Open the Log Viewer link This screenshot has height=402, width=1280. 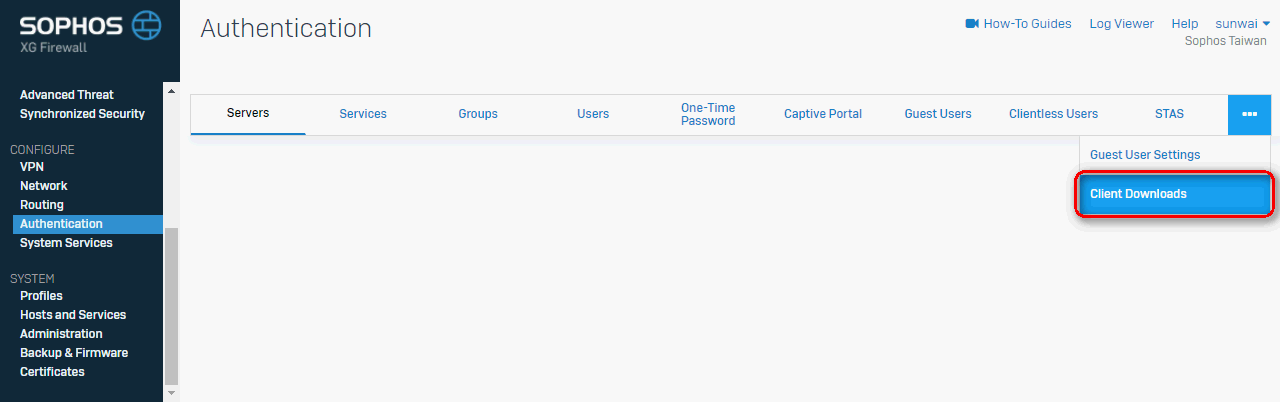pyautogui.click(x=1121, y=24)
